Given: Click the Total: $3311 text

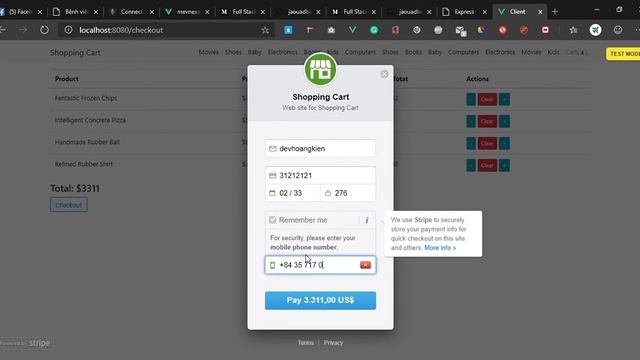Looking at the screenshot, I should 75,189.
